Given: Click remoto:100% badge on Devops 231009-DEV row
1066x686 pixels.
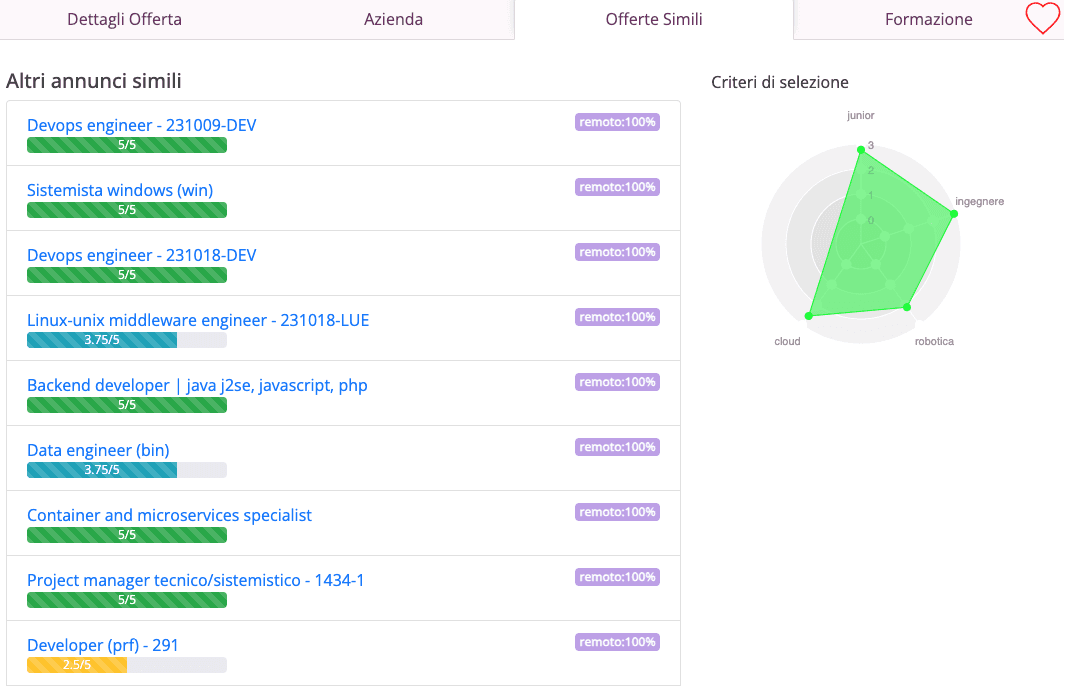Looking at the screenshot, I should (x=617, y=122).
